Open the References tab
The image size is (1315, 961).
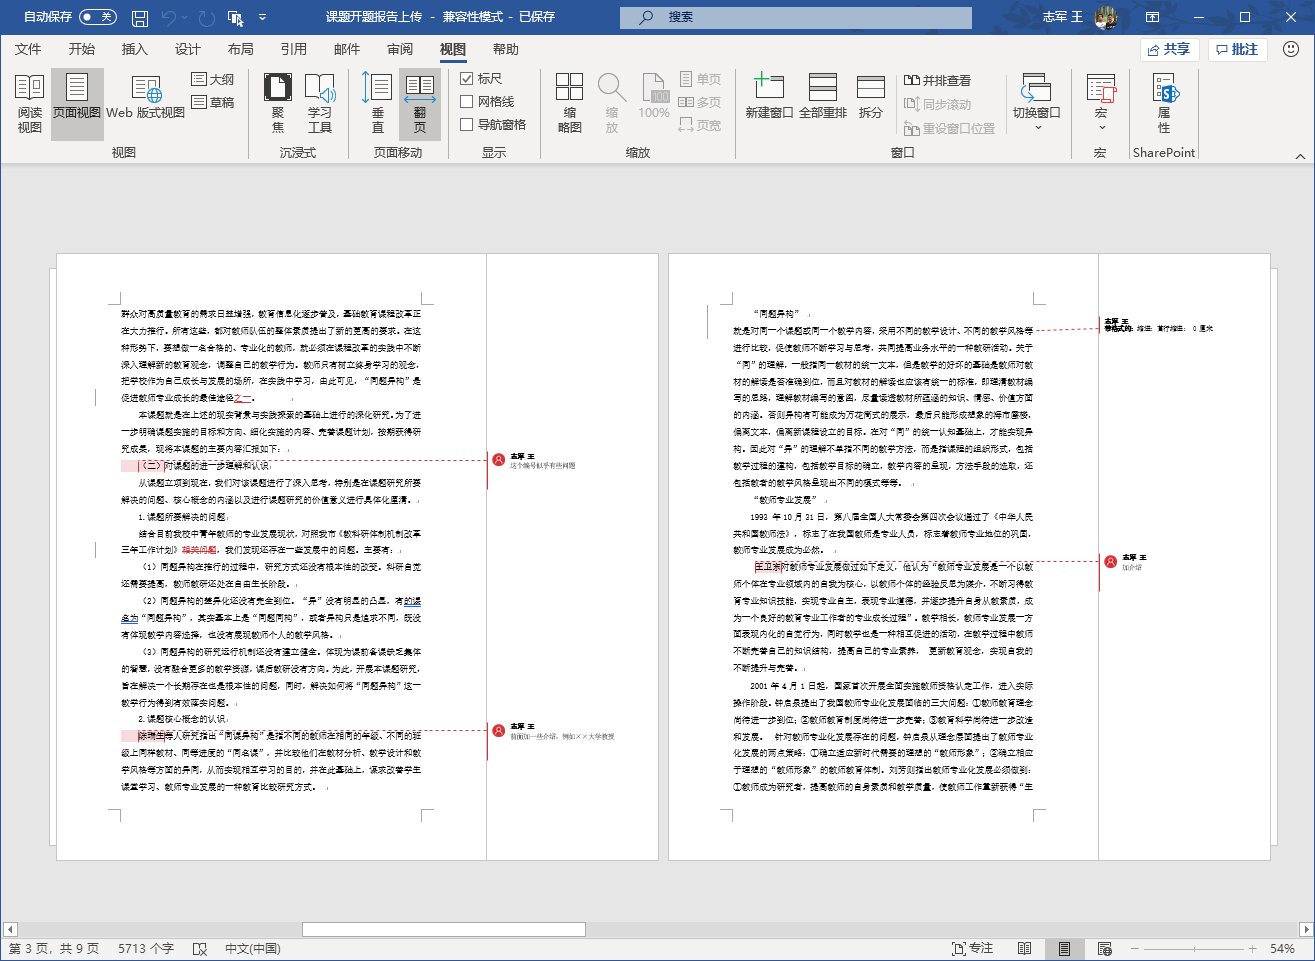coord(293,49)
